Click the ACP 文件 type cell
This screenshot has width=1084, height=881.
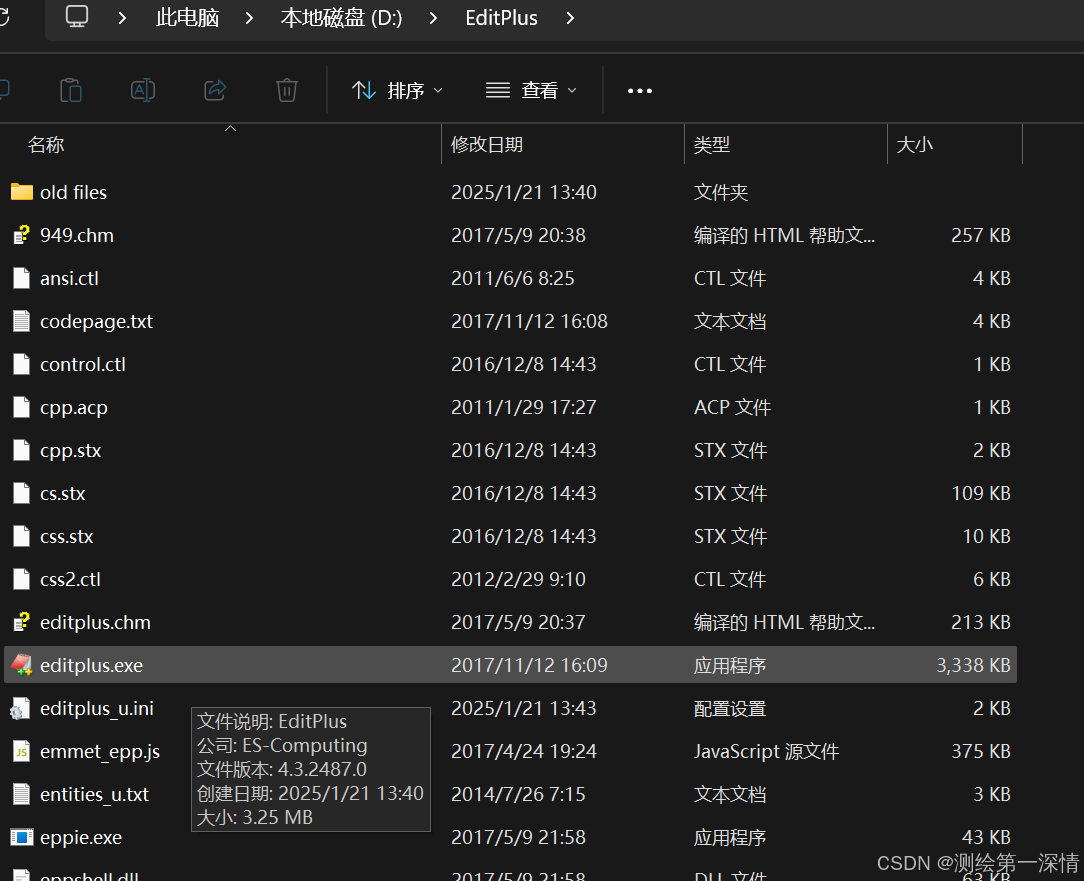click(x=732, y=407)
